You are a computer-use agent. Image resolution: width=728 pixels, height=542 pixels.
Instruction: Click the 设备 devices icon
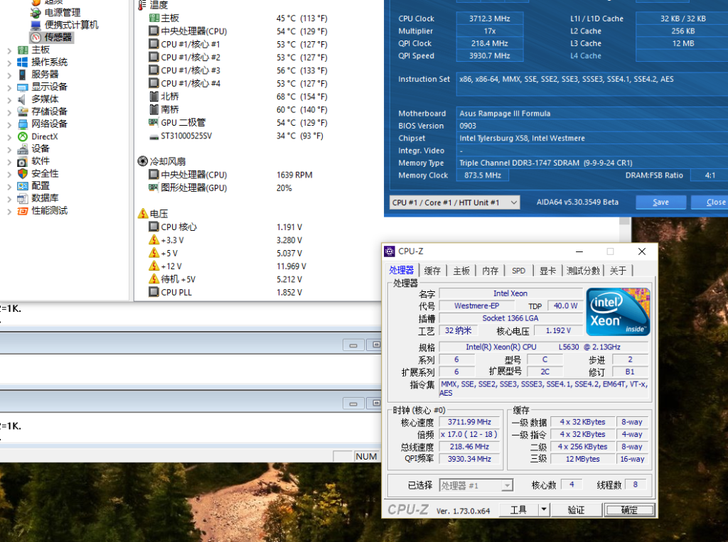click(22, 149)
